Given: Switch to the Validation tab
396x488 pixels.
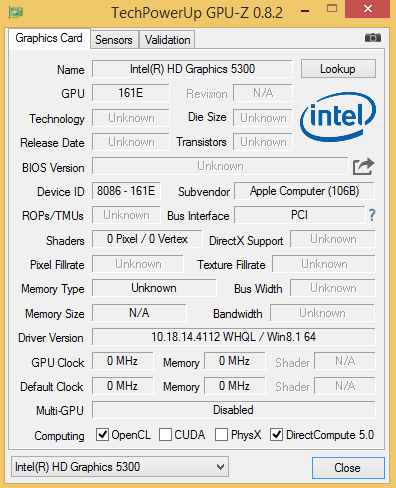Looking at the screenshot, I should click(167, 40).
